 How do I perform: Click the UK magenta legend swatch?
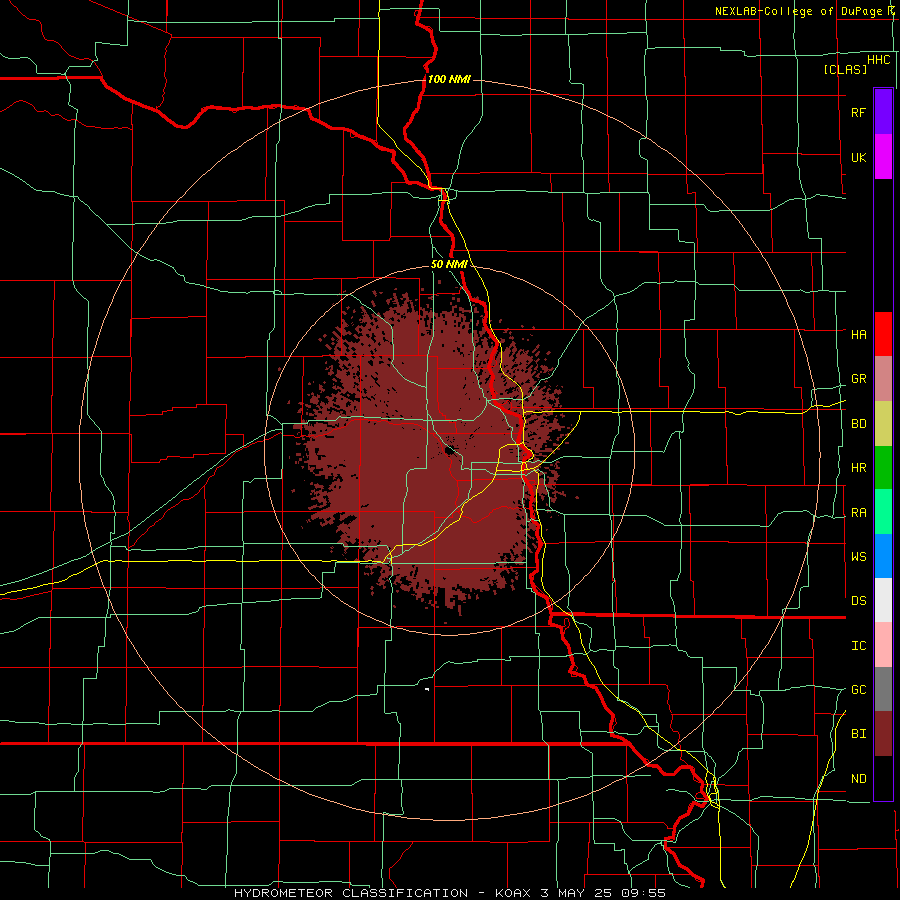tap(883, 157)
